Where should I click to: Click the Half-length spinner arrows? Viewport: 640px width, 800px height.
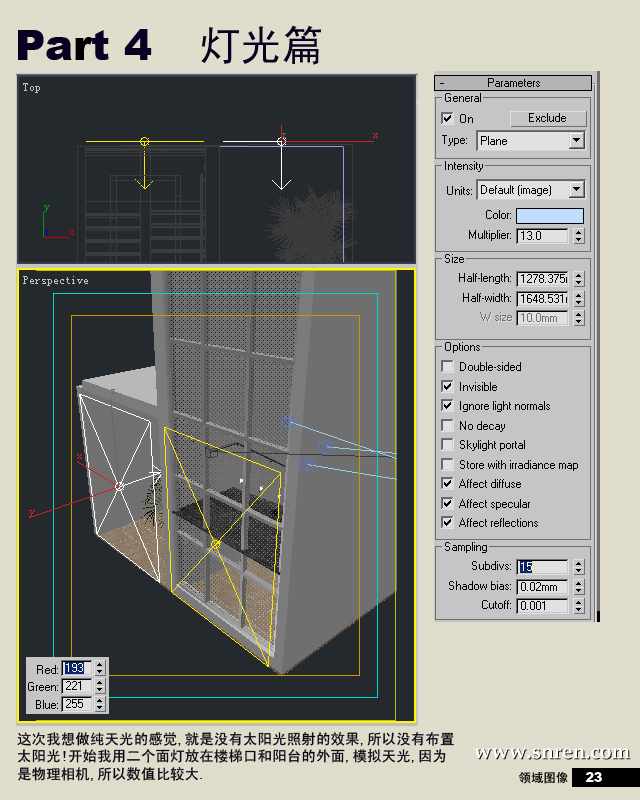(578, 279)
